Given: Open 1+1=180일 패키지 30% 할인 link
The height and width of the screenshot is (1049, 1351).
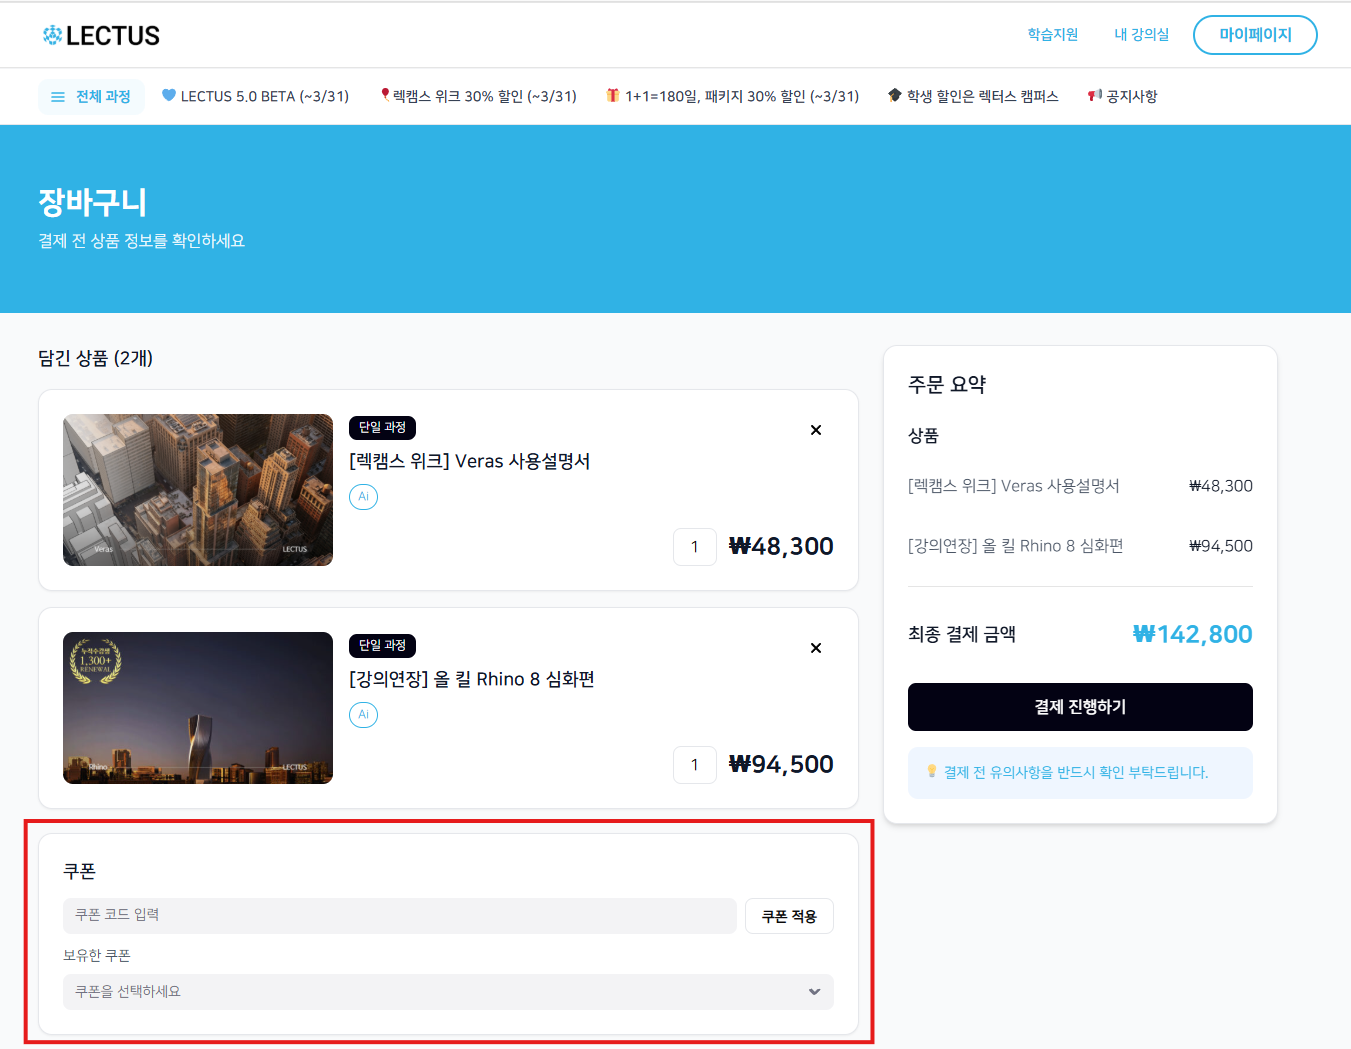Looking at the screenshot, I should (732, 97).
